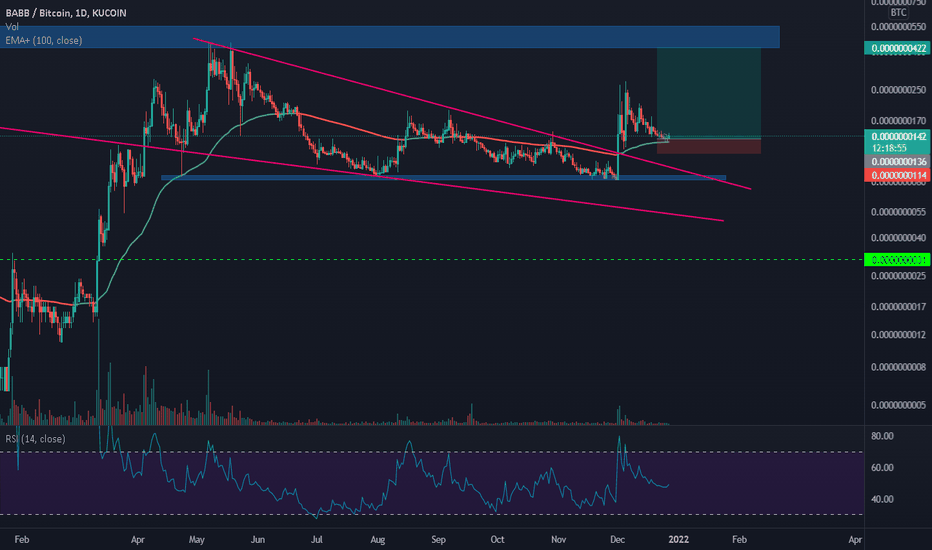Click the tall December volume bar
The height and width of the screenshot is (550, 932).
click(619, 416)
